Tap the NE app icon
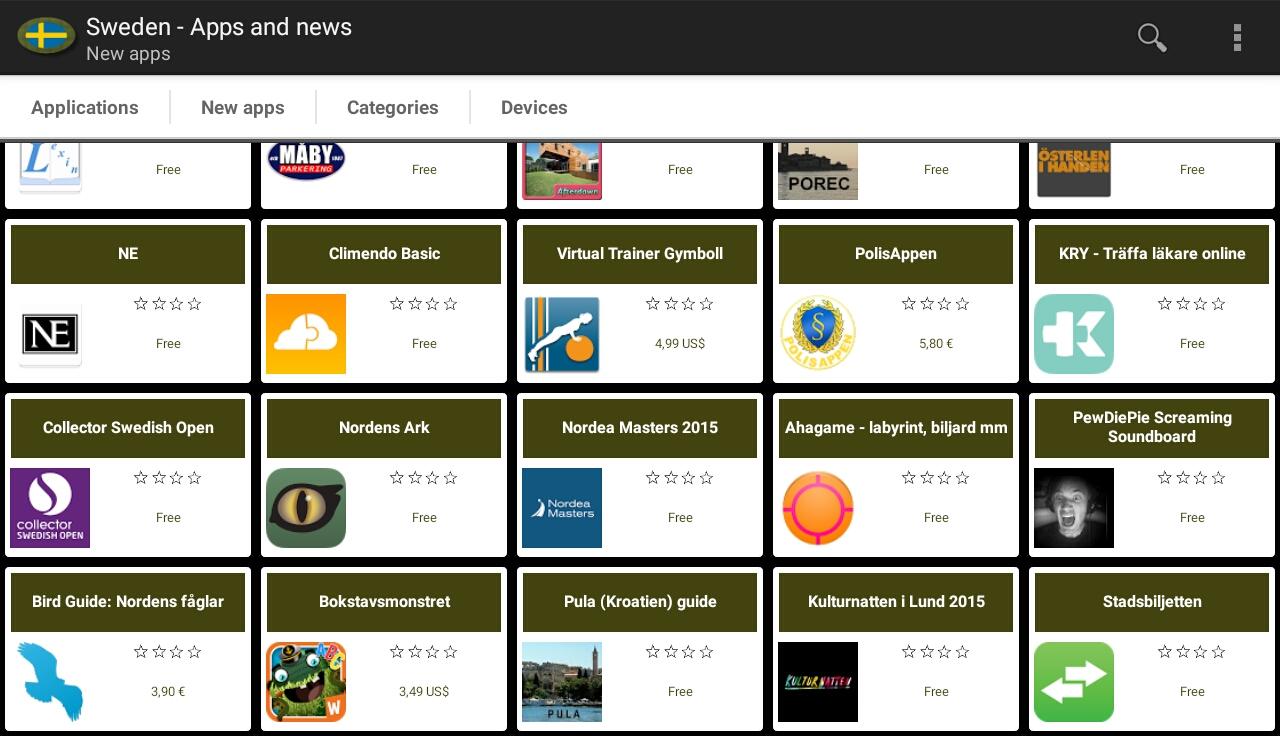Viewport: 1280px width, 736px height. [x=50, y=334]
